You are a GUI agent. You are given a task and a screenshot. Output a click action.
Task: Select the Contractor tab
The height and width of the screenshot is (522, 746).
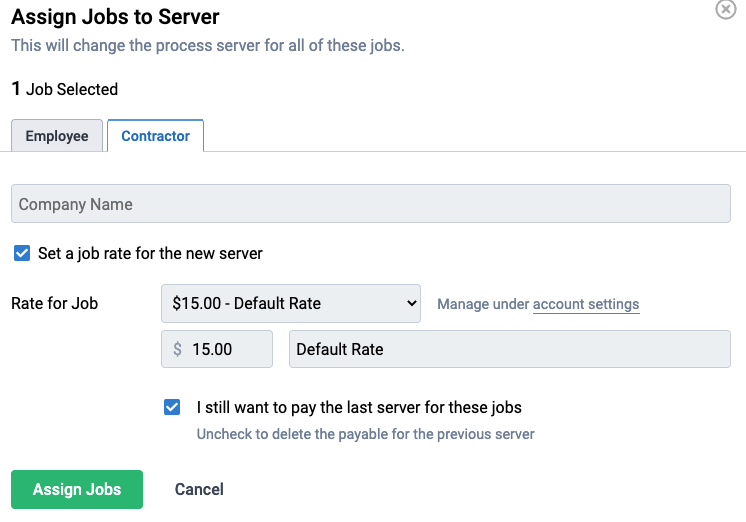point(156,136)
